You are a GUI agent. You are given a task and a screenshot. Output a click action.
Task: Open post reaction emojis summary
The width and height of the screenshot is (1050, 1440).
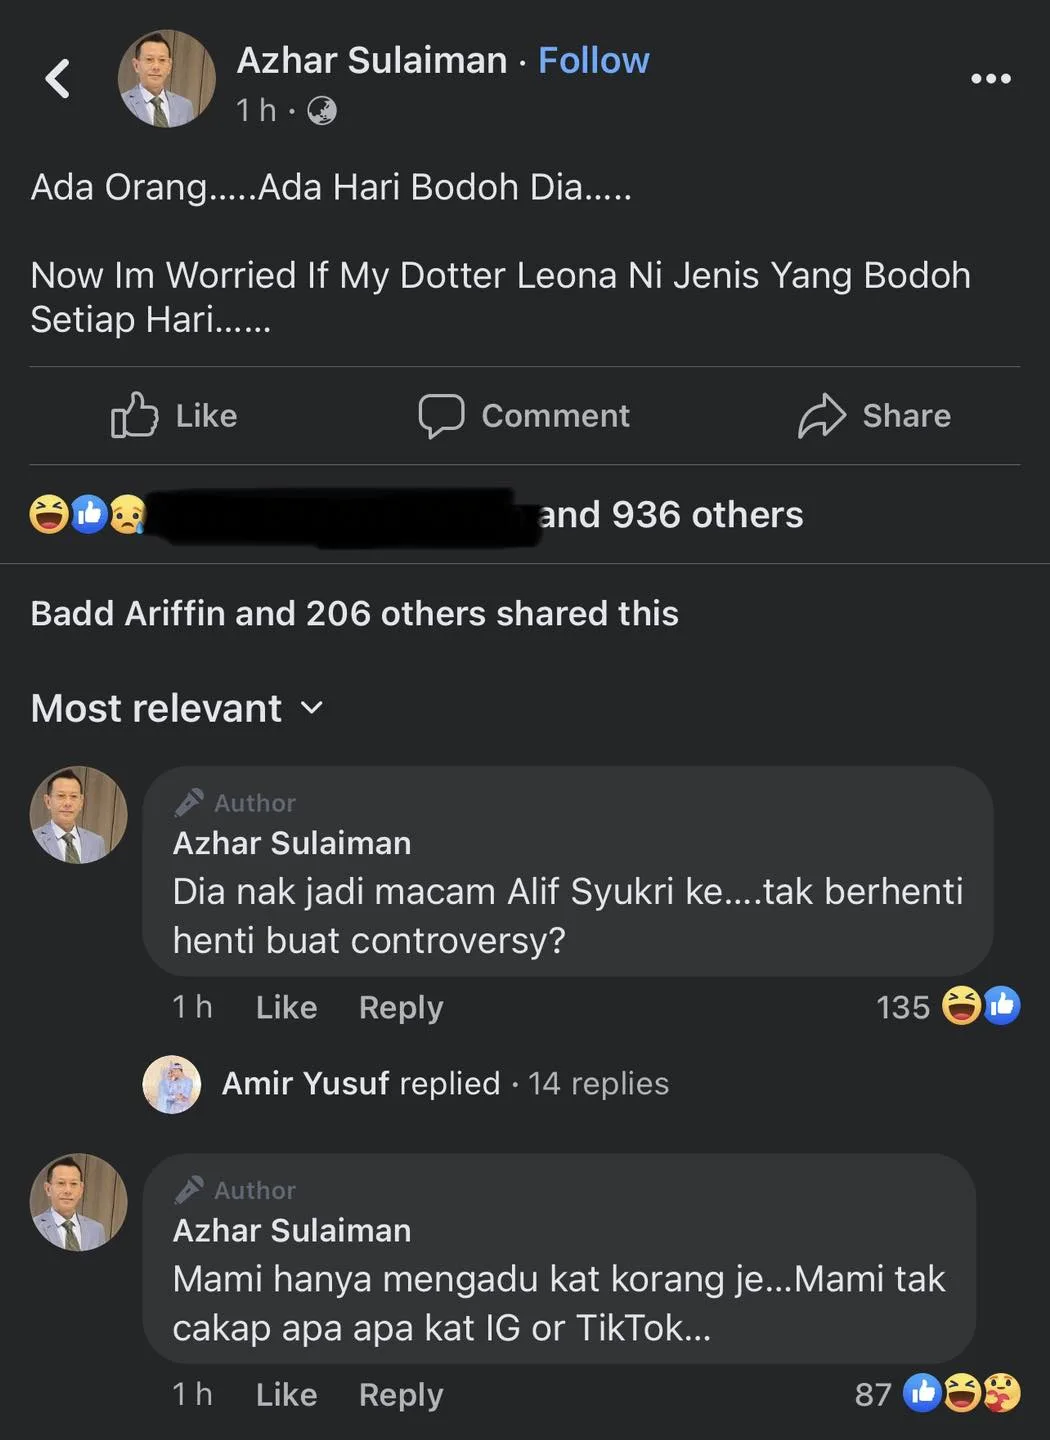[88, 514]
